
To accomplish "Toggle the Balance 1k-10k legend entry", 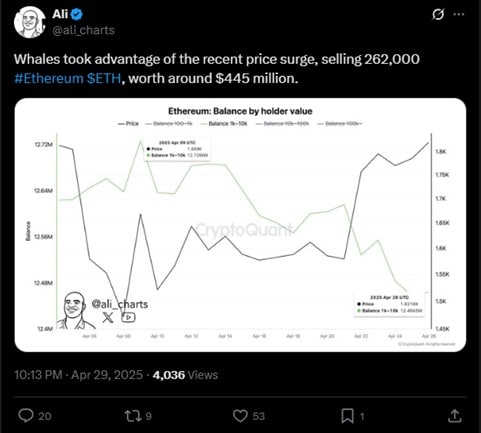I will coord(224,124).
